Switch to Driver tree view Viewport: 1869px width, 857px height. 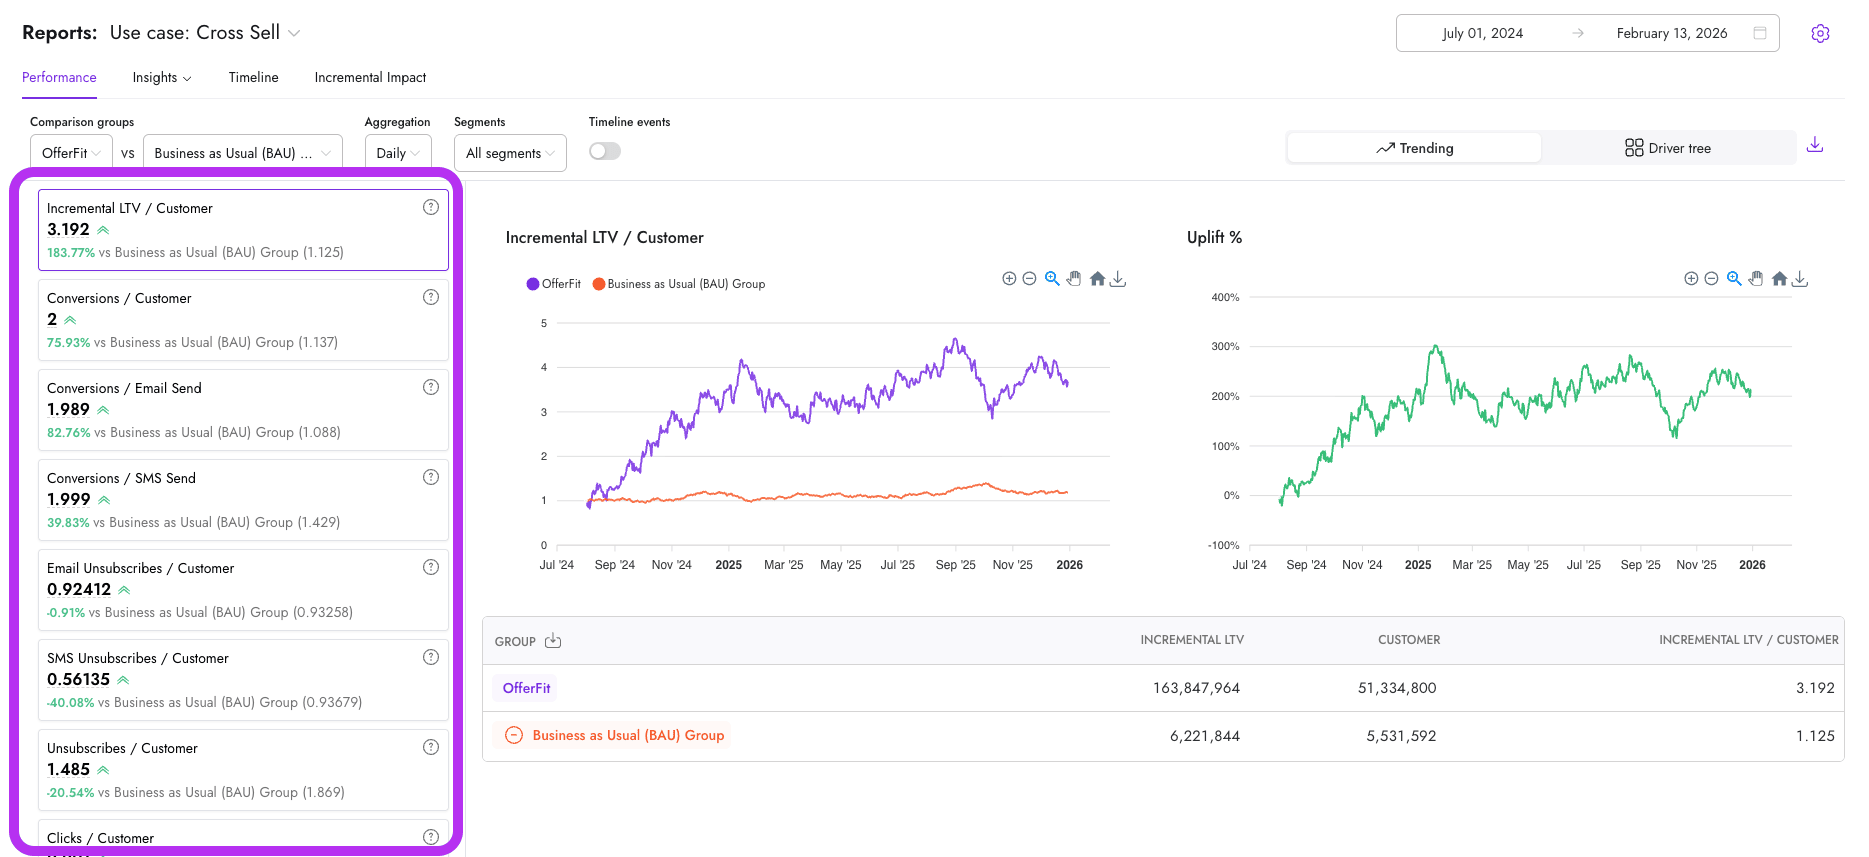1667,148
